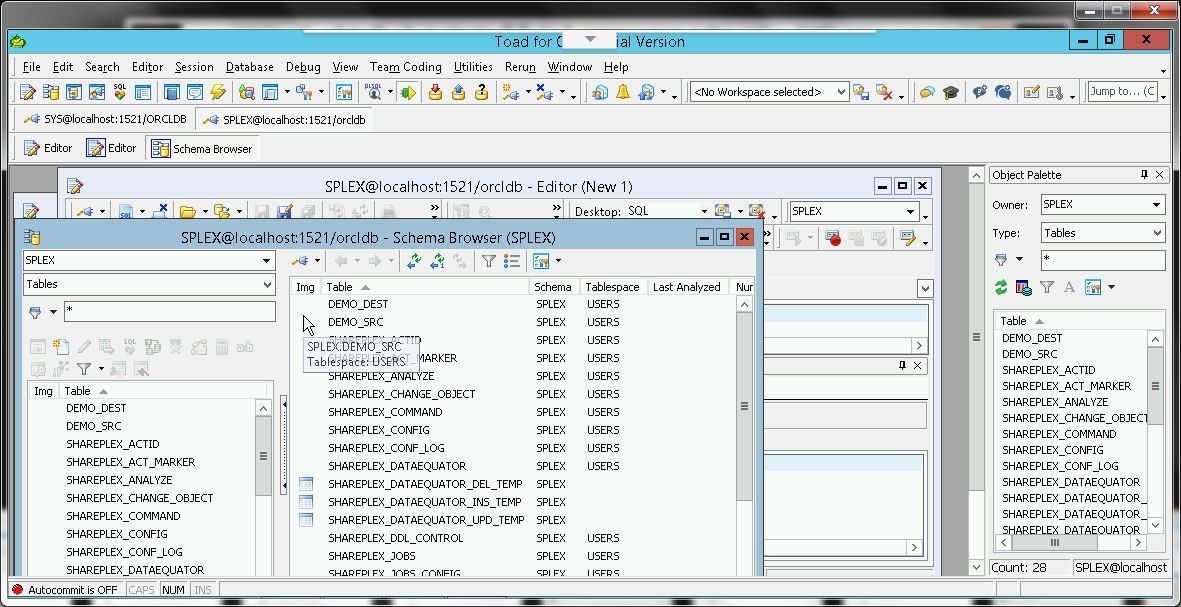Click the Jump to search box
1181x607 pixels.
[x=1124, y=92]
